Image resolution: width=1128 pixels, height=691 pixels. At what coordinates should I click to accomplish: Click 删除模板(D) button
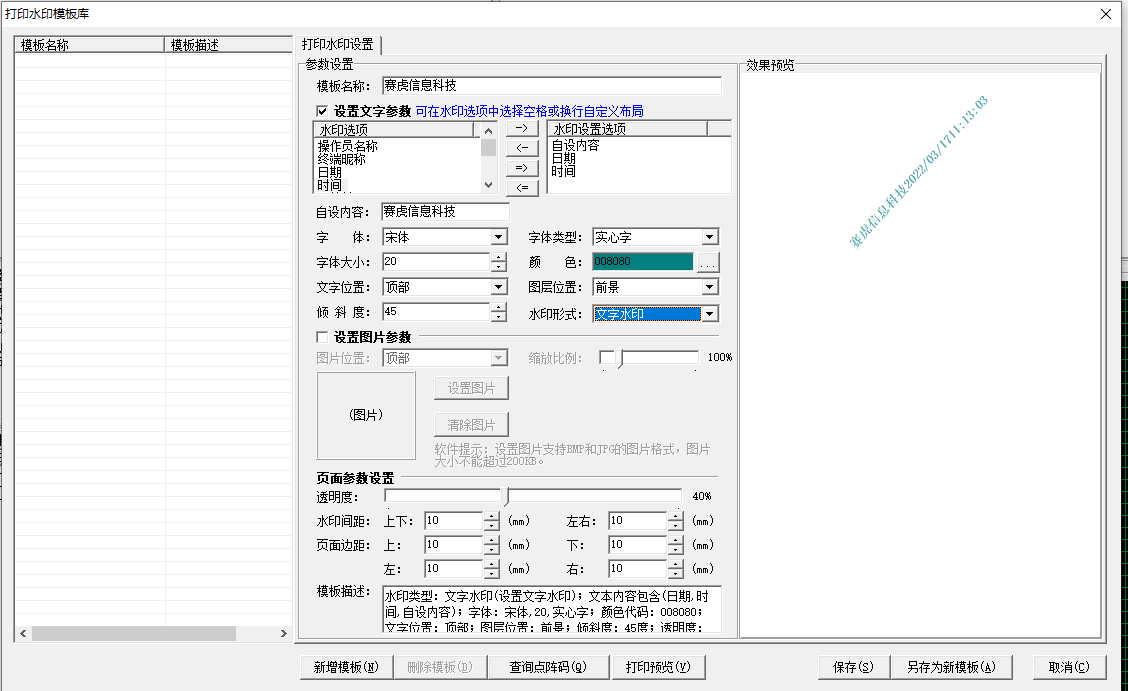point(440,667)
